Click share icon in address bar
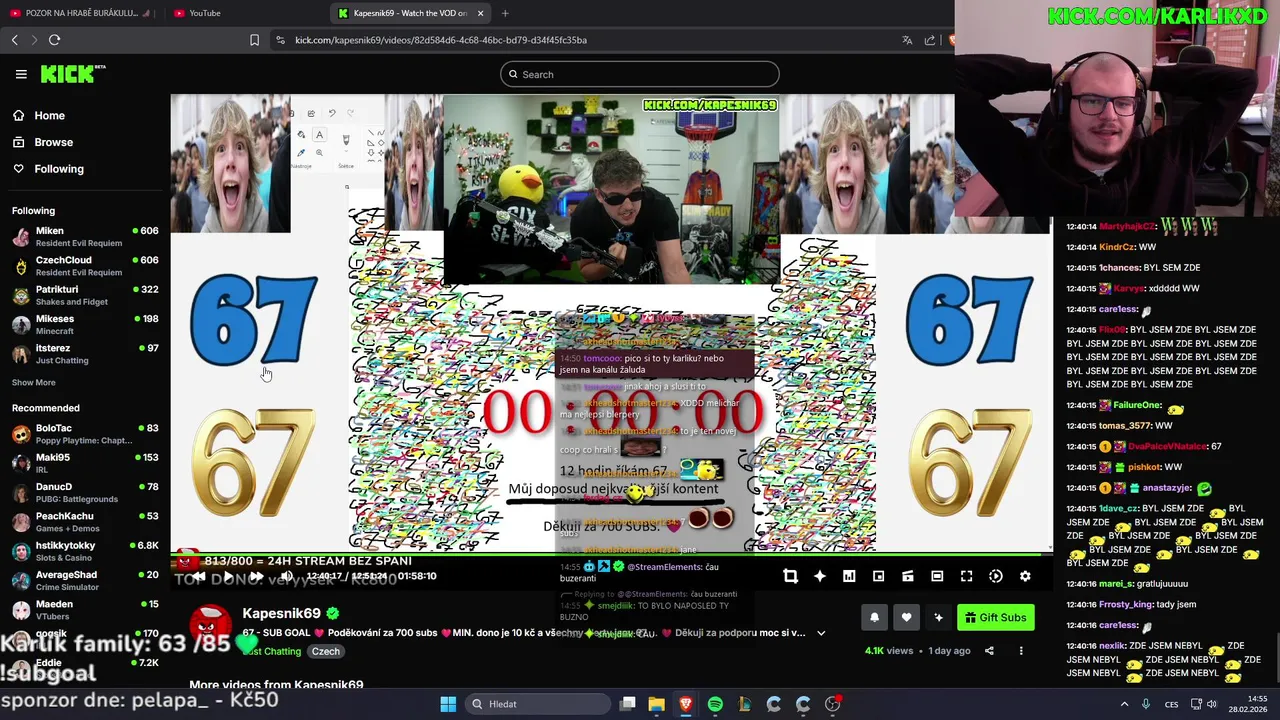Viewport: 1280px width, 720px height. pos(930,40)
